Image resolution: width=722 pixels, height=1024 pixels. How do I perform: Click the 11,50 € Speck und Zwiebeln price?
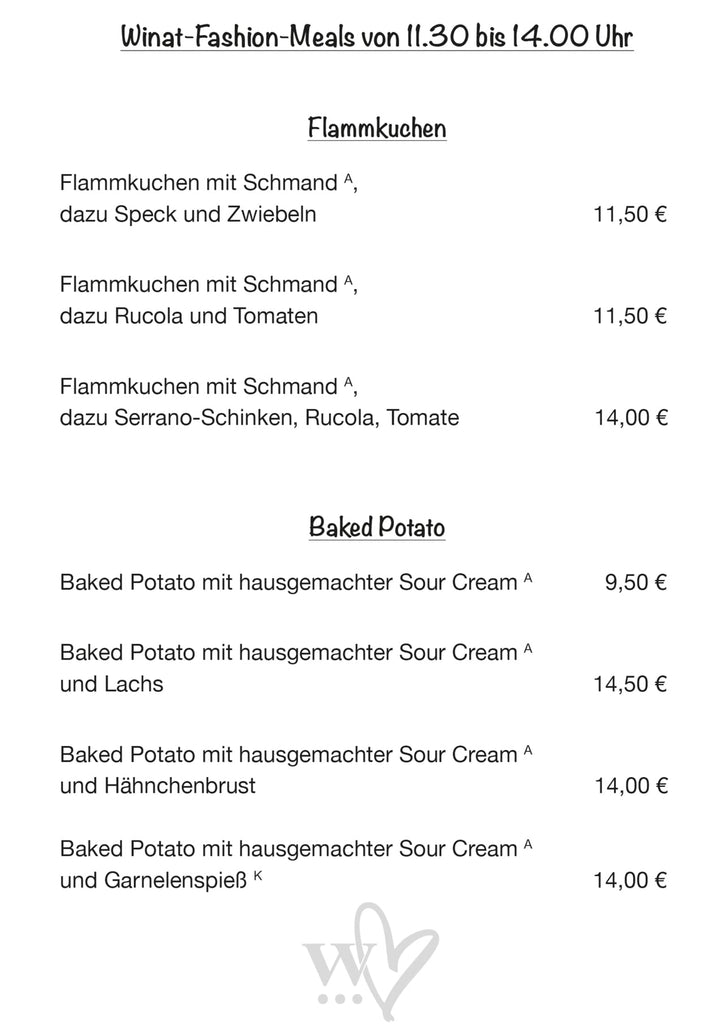coord(629,214)
